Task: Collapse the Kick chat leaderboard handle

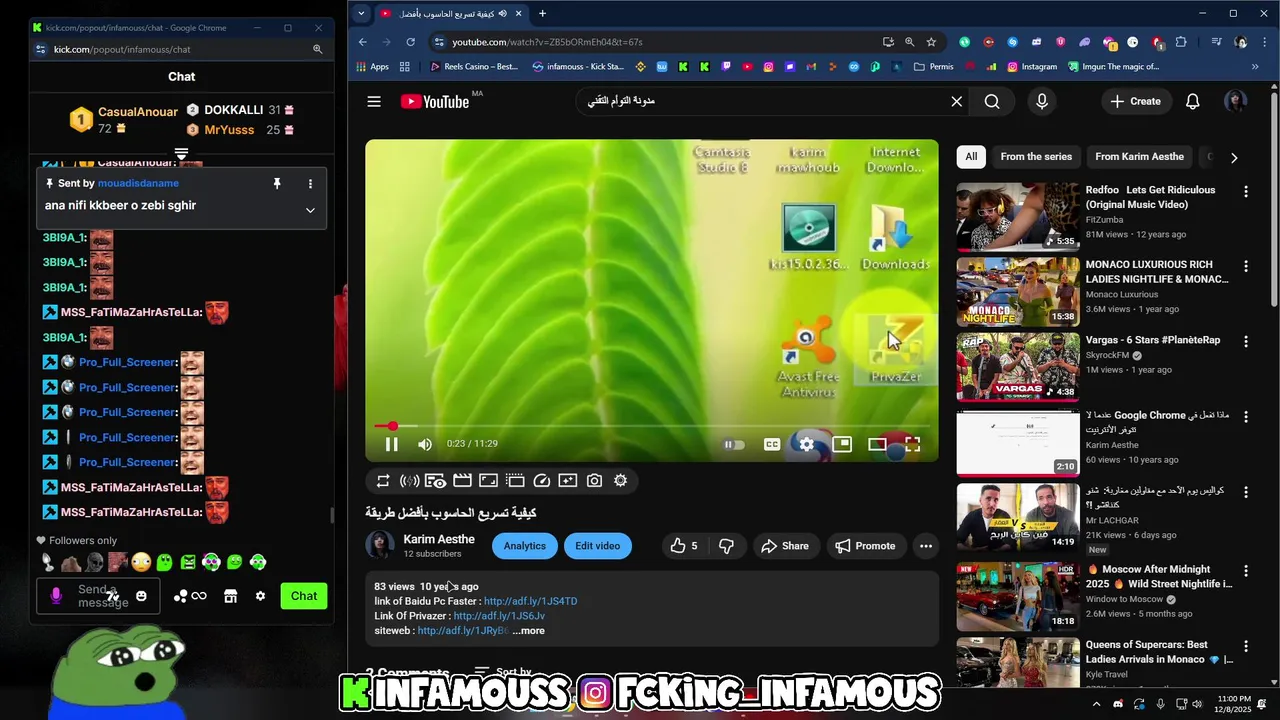Action: point(181,154)
